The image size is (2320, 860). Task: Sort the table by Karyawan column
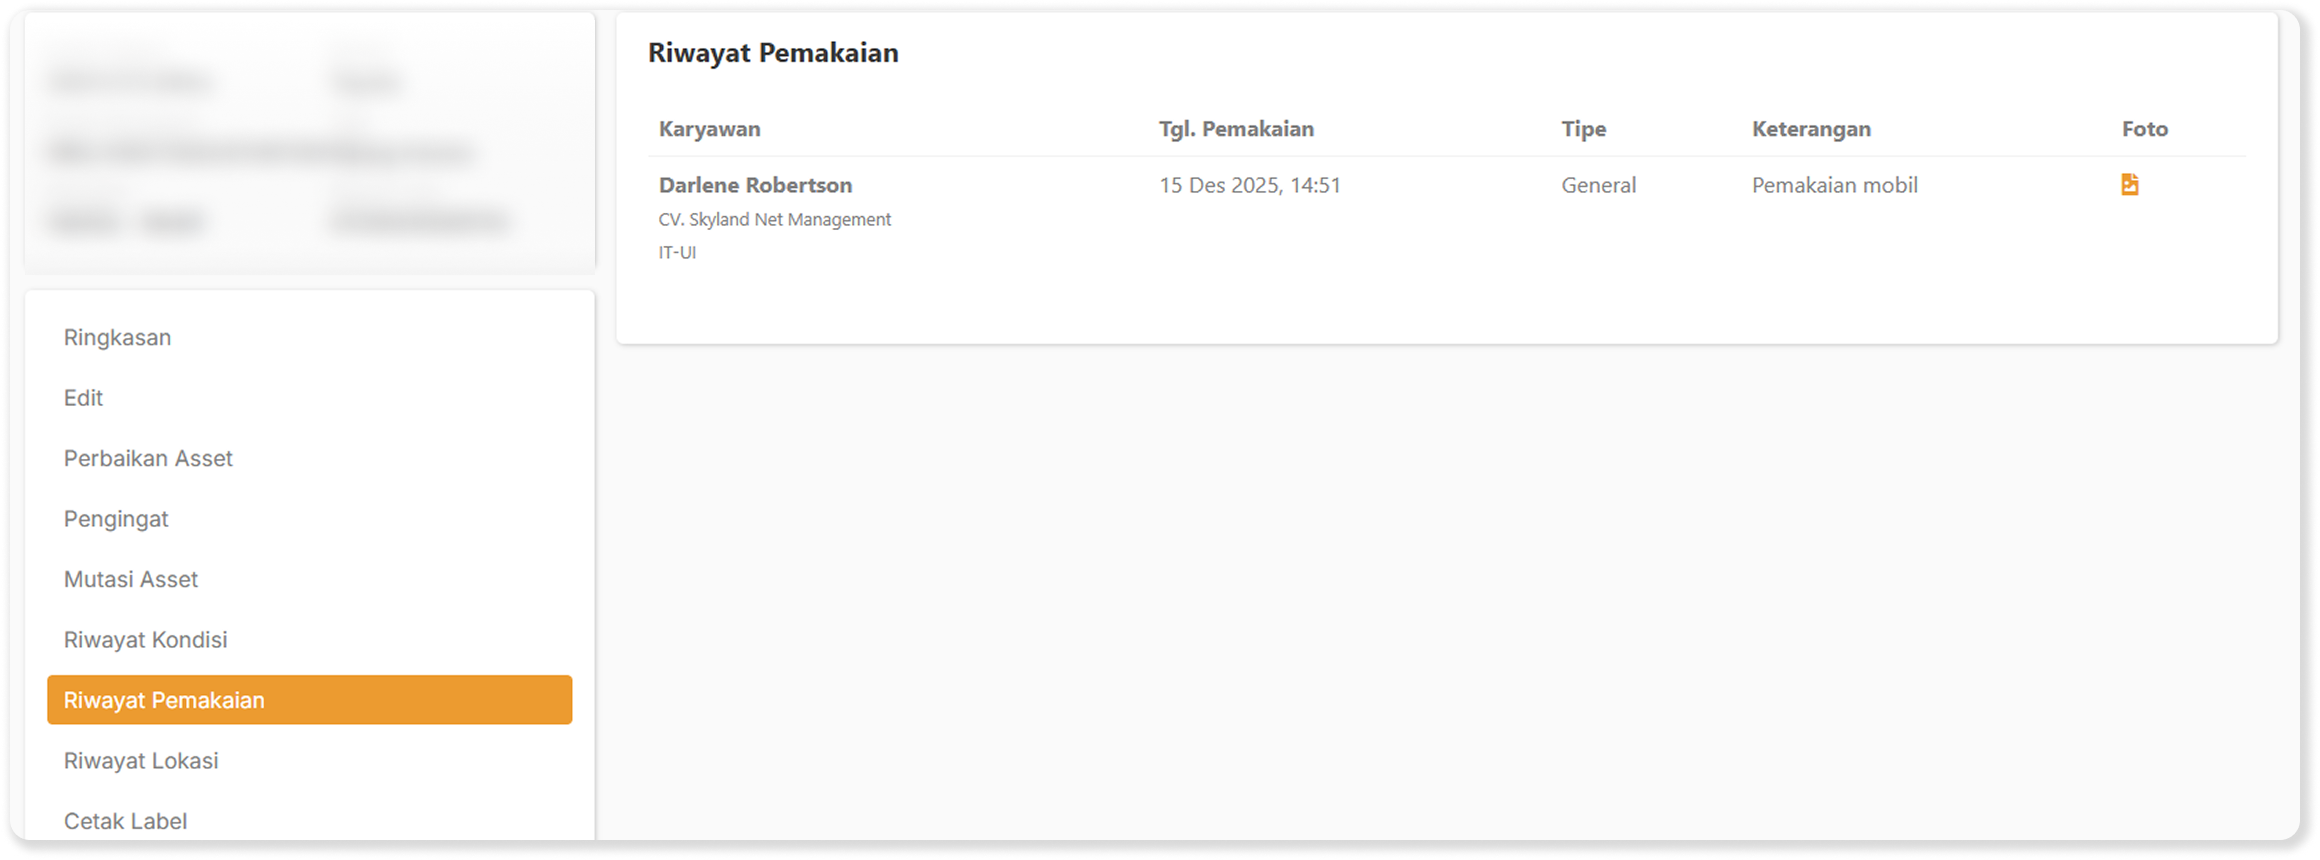coord(710,128)
